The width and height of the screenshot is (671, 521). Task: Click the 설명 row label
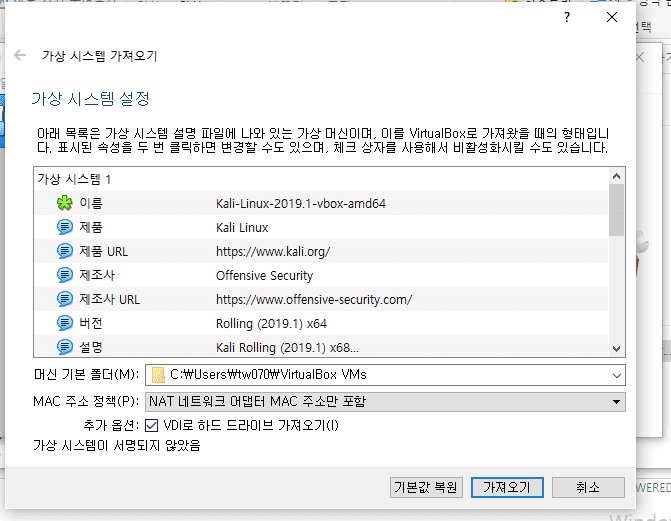click(91, 347)
